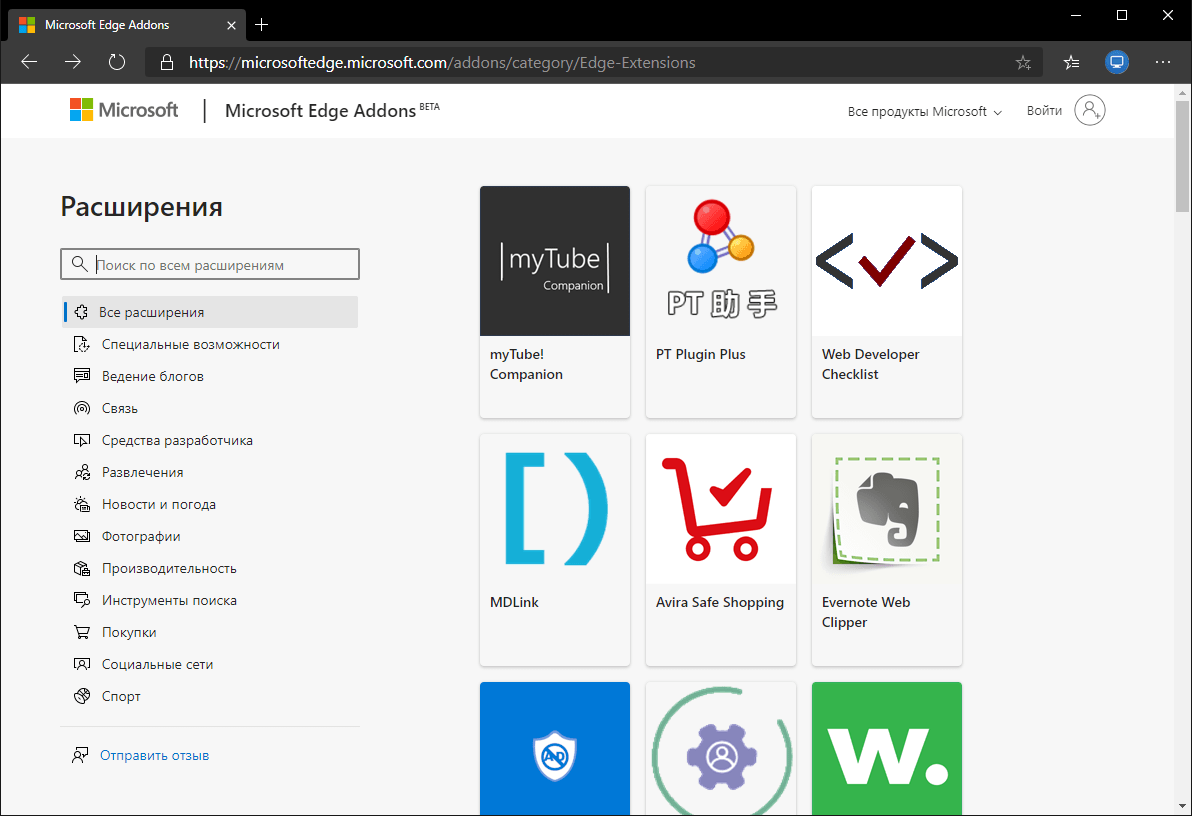Open a new browser tab
1192x816 pixels.
coord(262,25)
